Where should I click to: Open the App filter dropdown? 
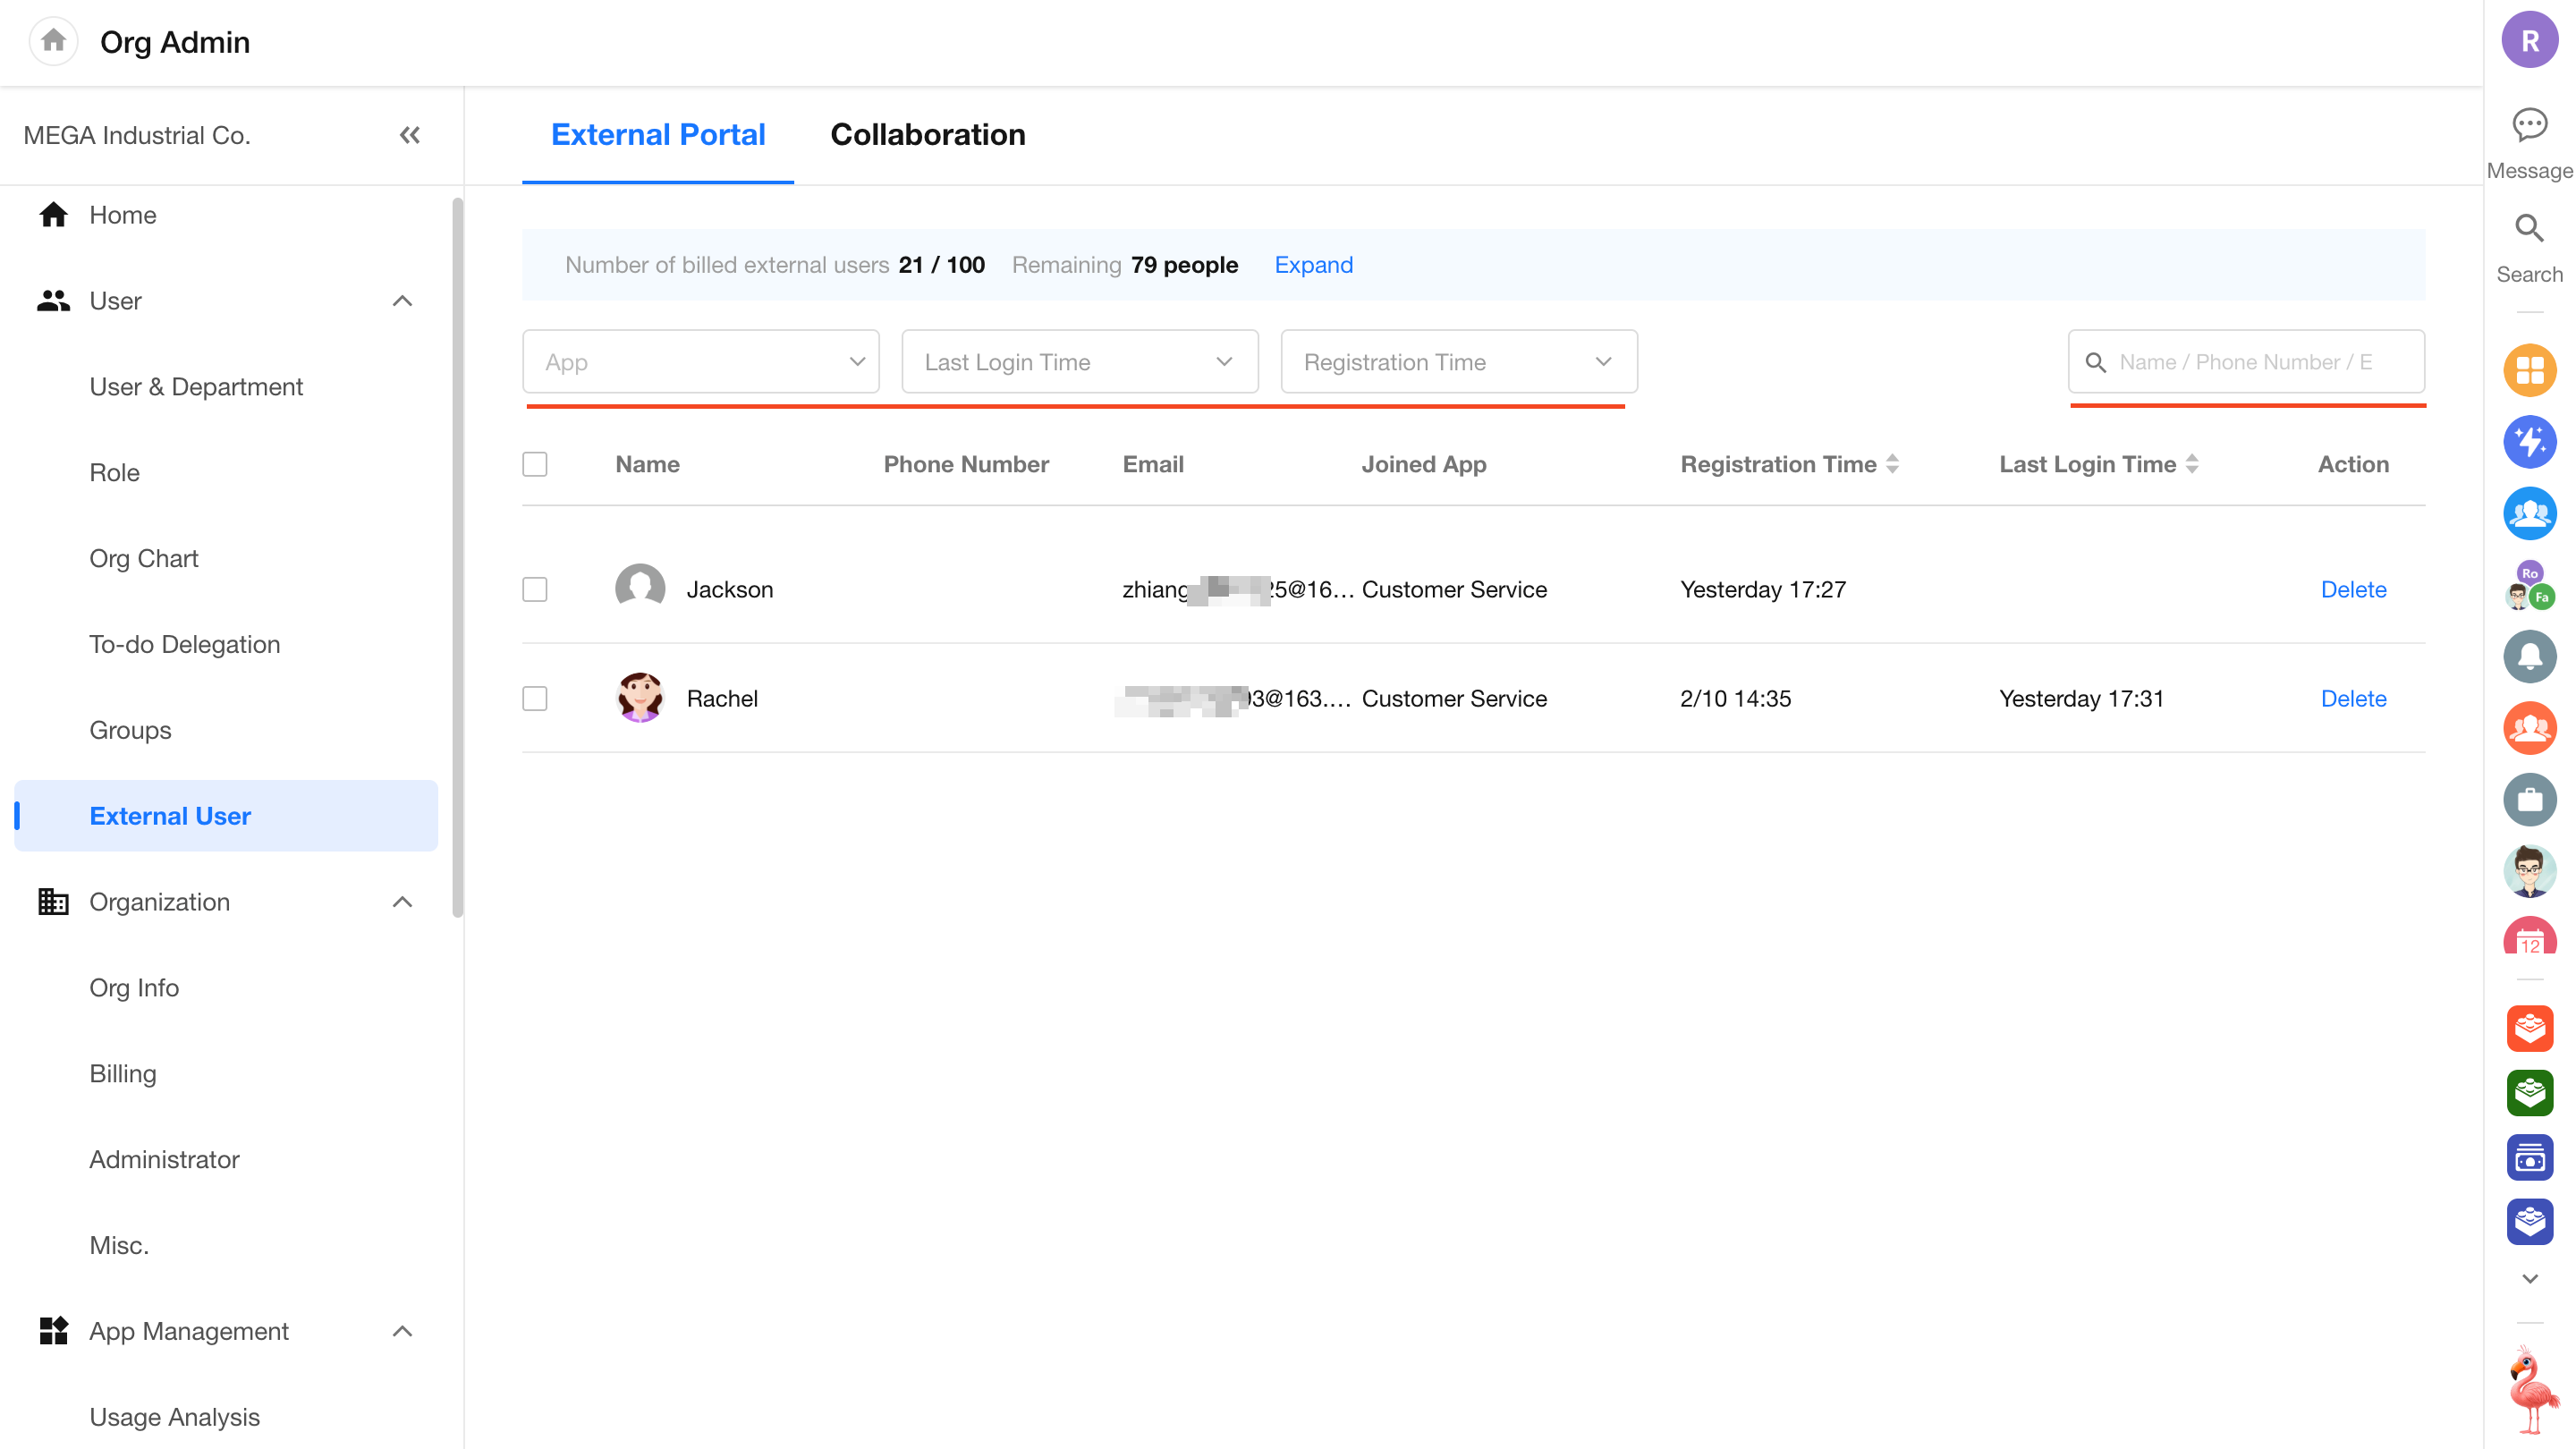pyautogui.click(x=700, y=362)
